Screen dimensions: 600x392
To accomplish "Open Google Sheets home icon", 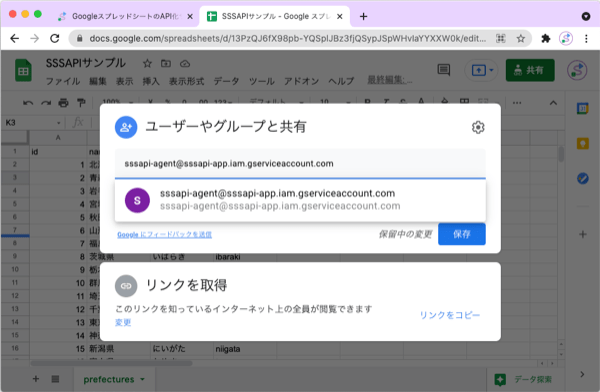I will click(x=23, y=70).
